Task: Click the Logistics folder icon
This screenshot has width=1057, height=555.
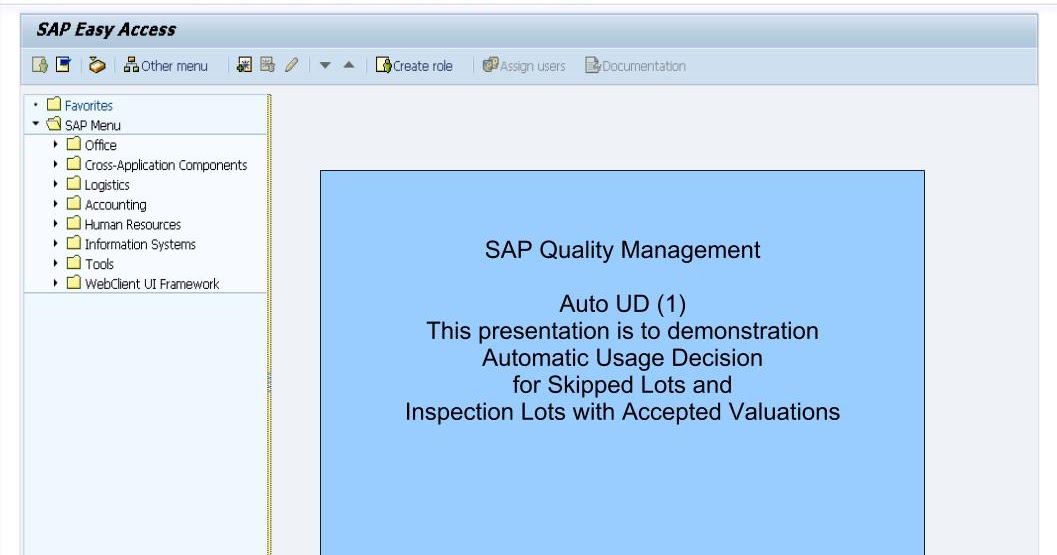Action: [73, 183]
